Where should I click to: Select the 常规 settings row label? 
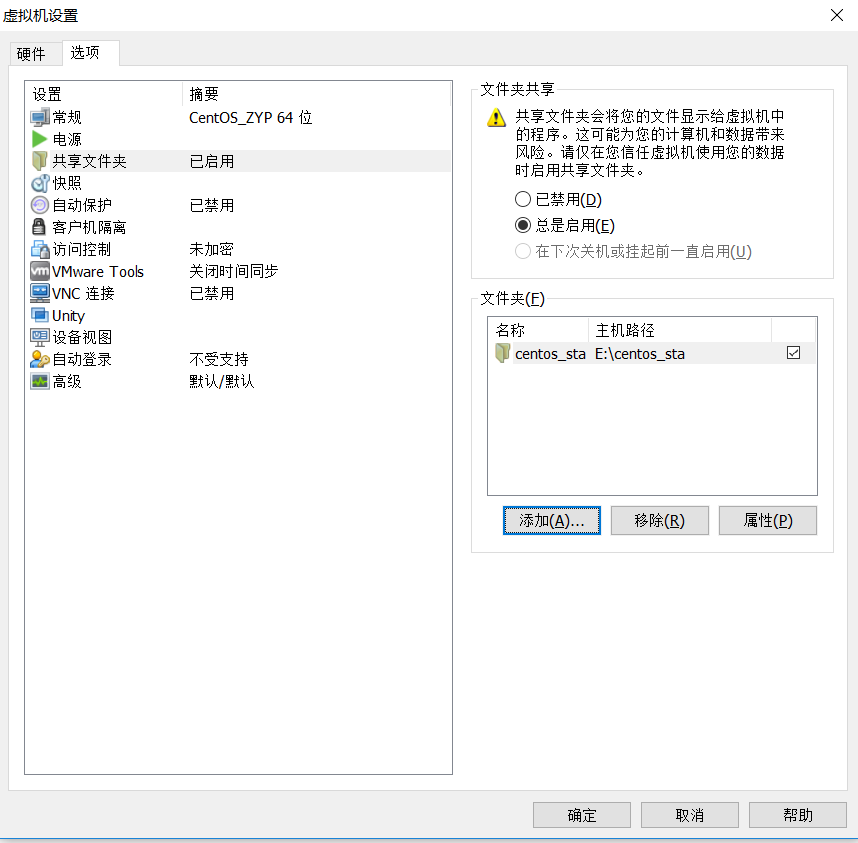67,117
